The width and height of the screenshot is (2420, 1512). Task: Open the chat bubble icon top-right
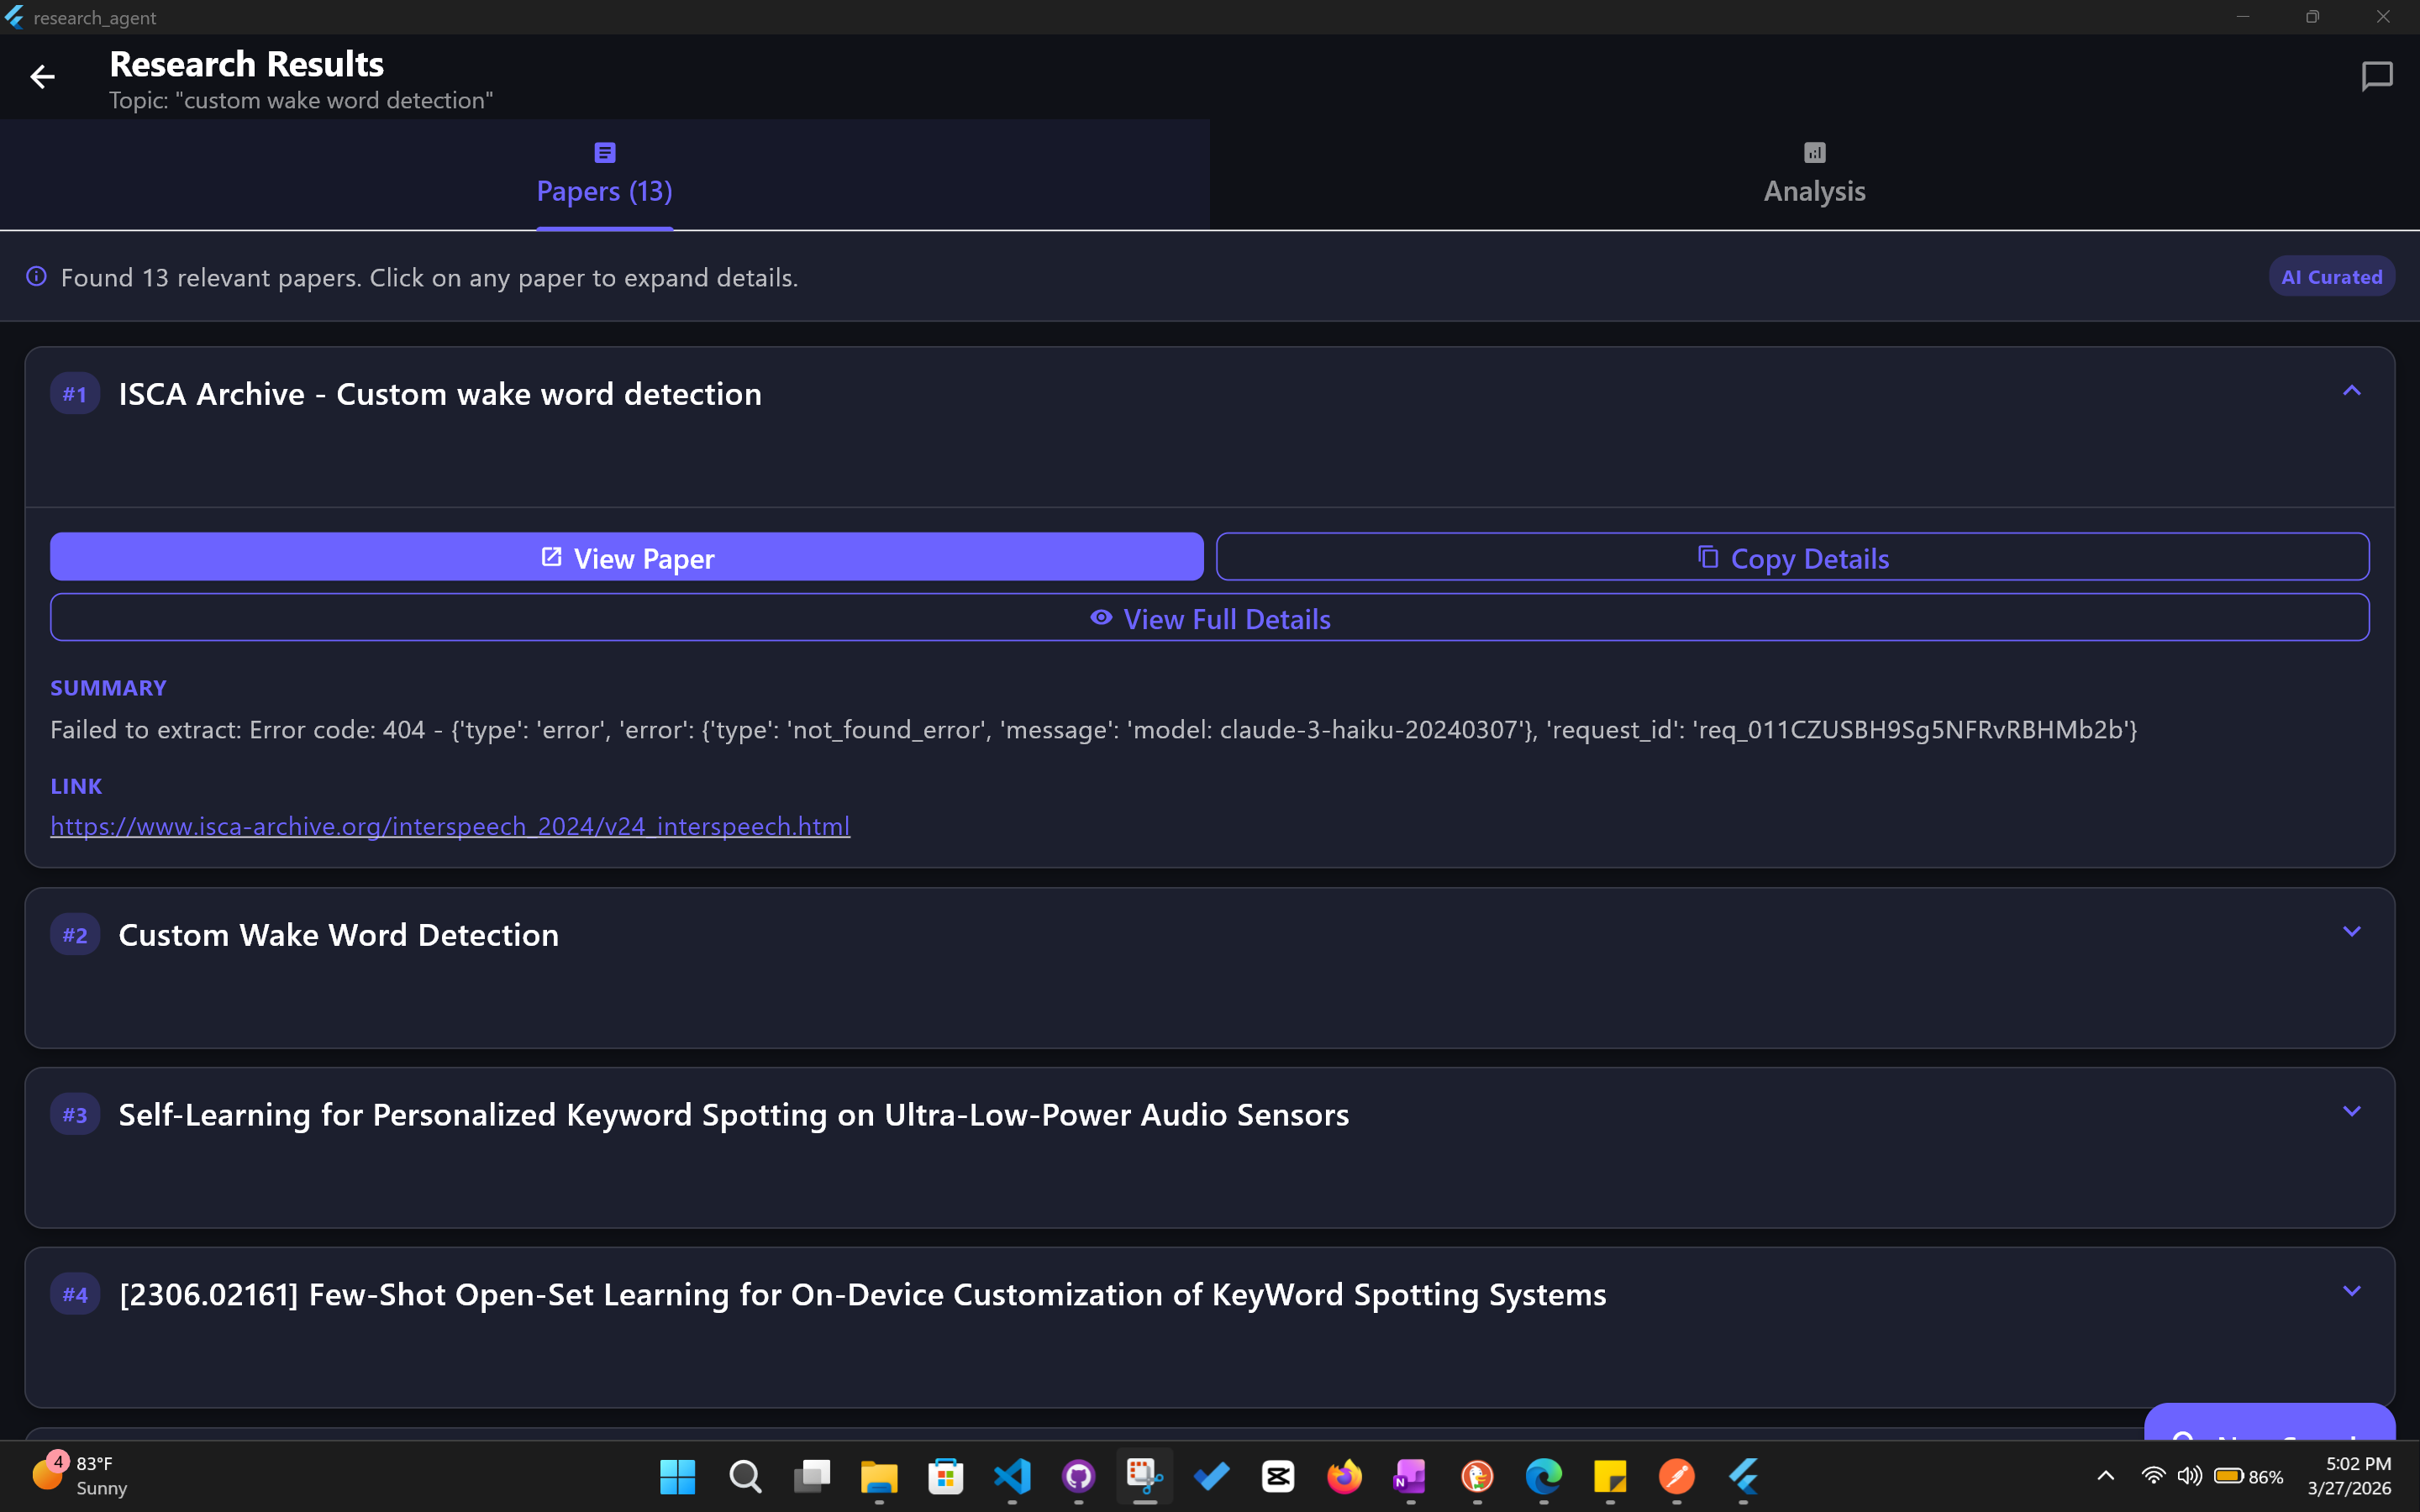pyautogui.click(x=2376, y=77)
